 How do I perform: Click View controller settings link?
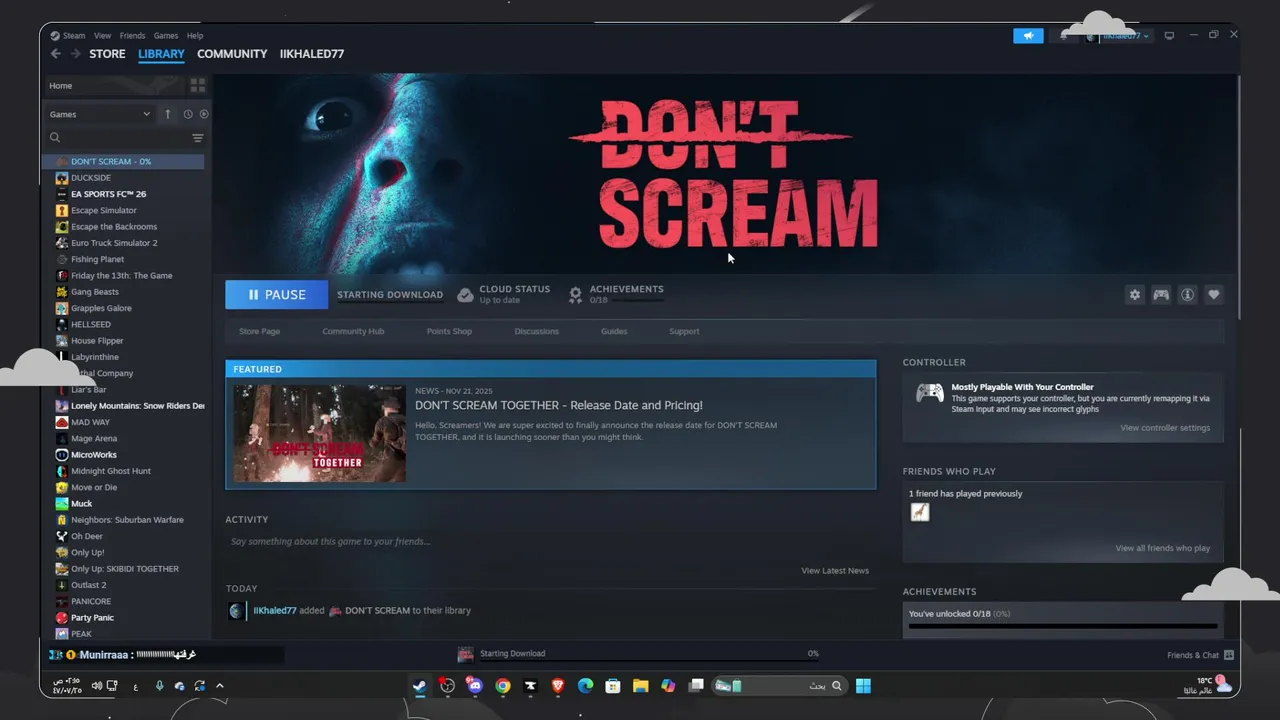click(1165, 428)
